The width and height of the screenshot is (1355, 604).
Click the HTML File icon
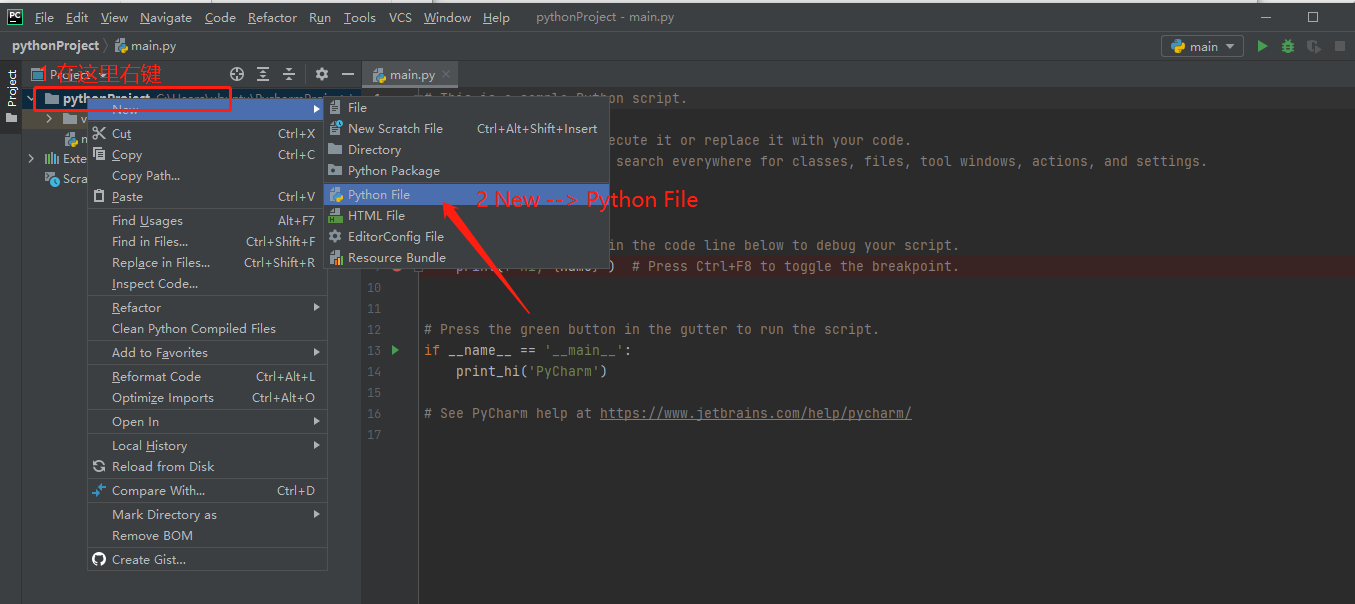pos(336,215)
